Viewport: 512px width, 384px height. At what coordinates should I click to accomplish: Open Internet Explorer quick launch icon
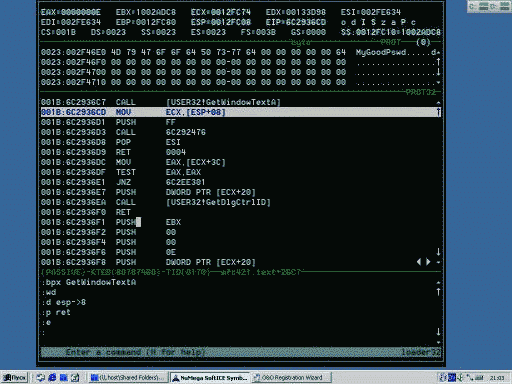click(52, 377)
